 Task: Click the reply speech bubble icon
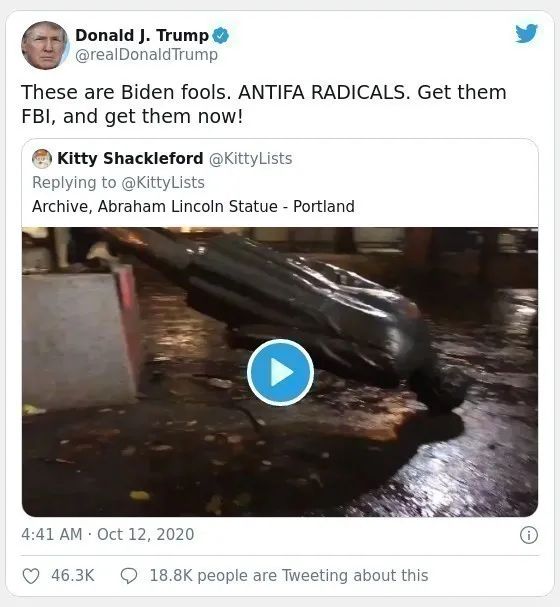pyautogui.click(x=129, y=576)
